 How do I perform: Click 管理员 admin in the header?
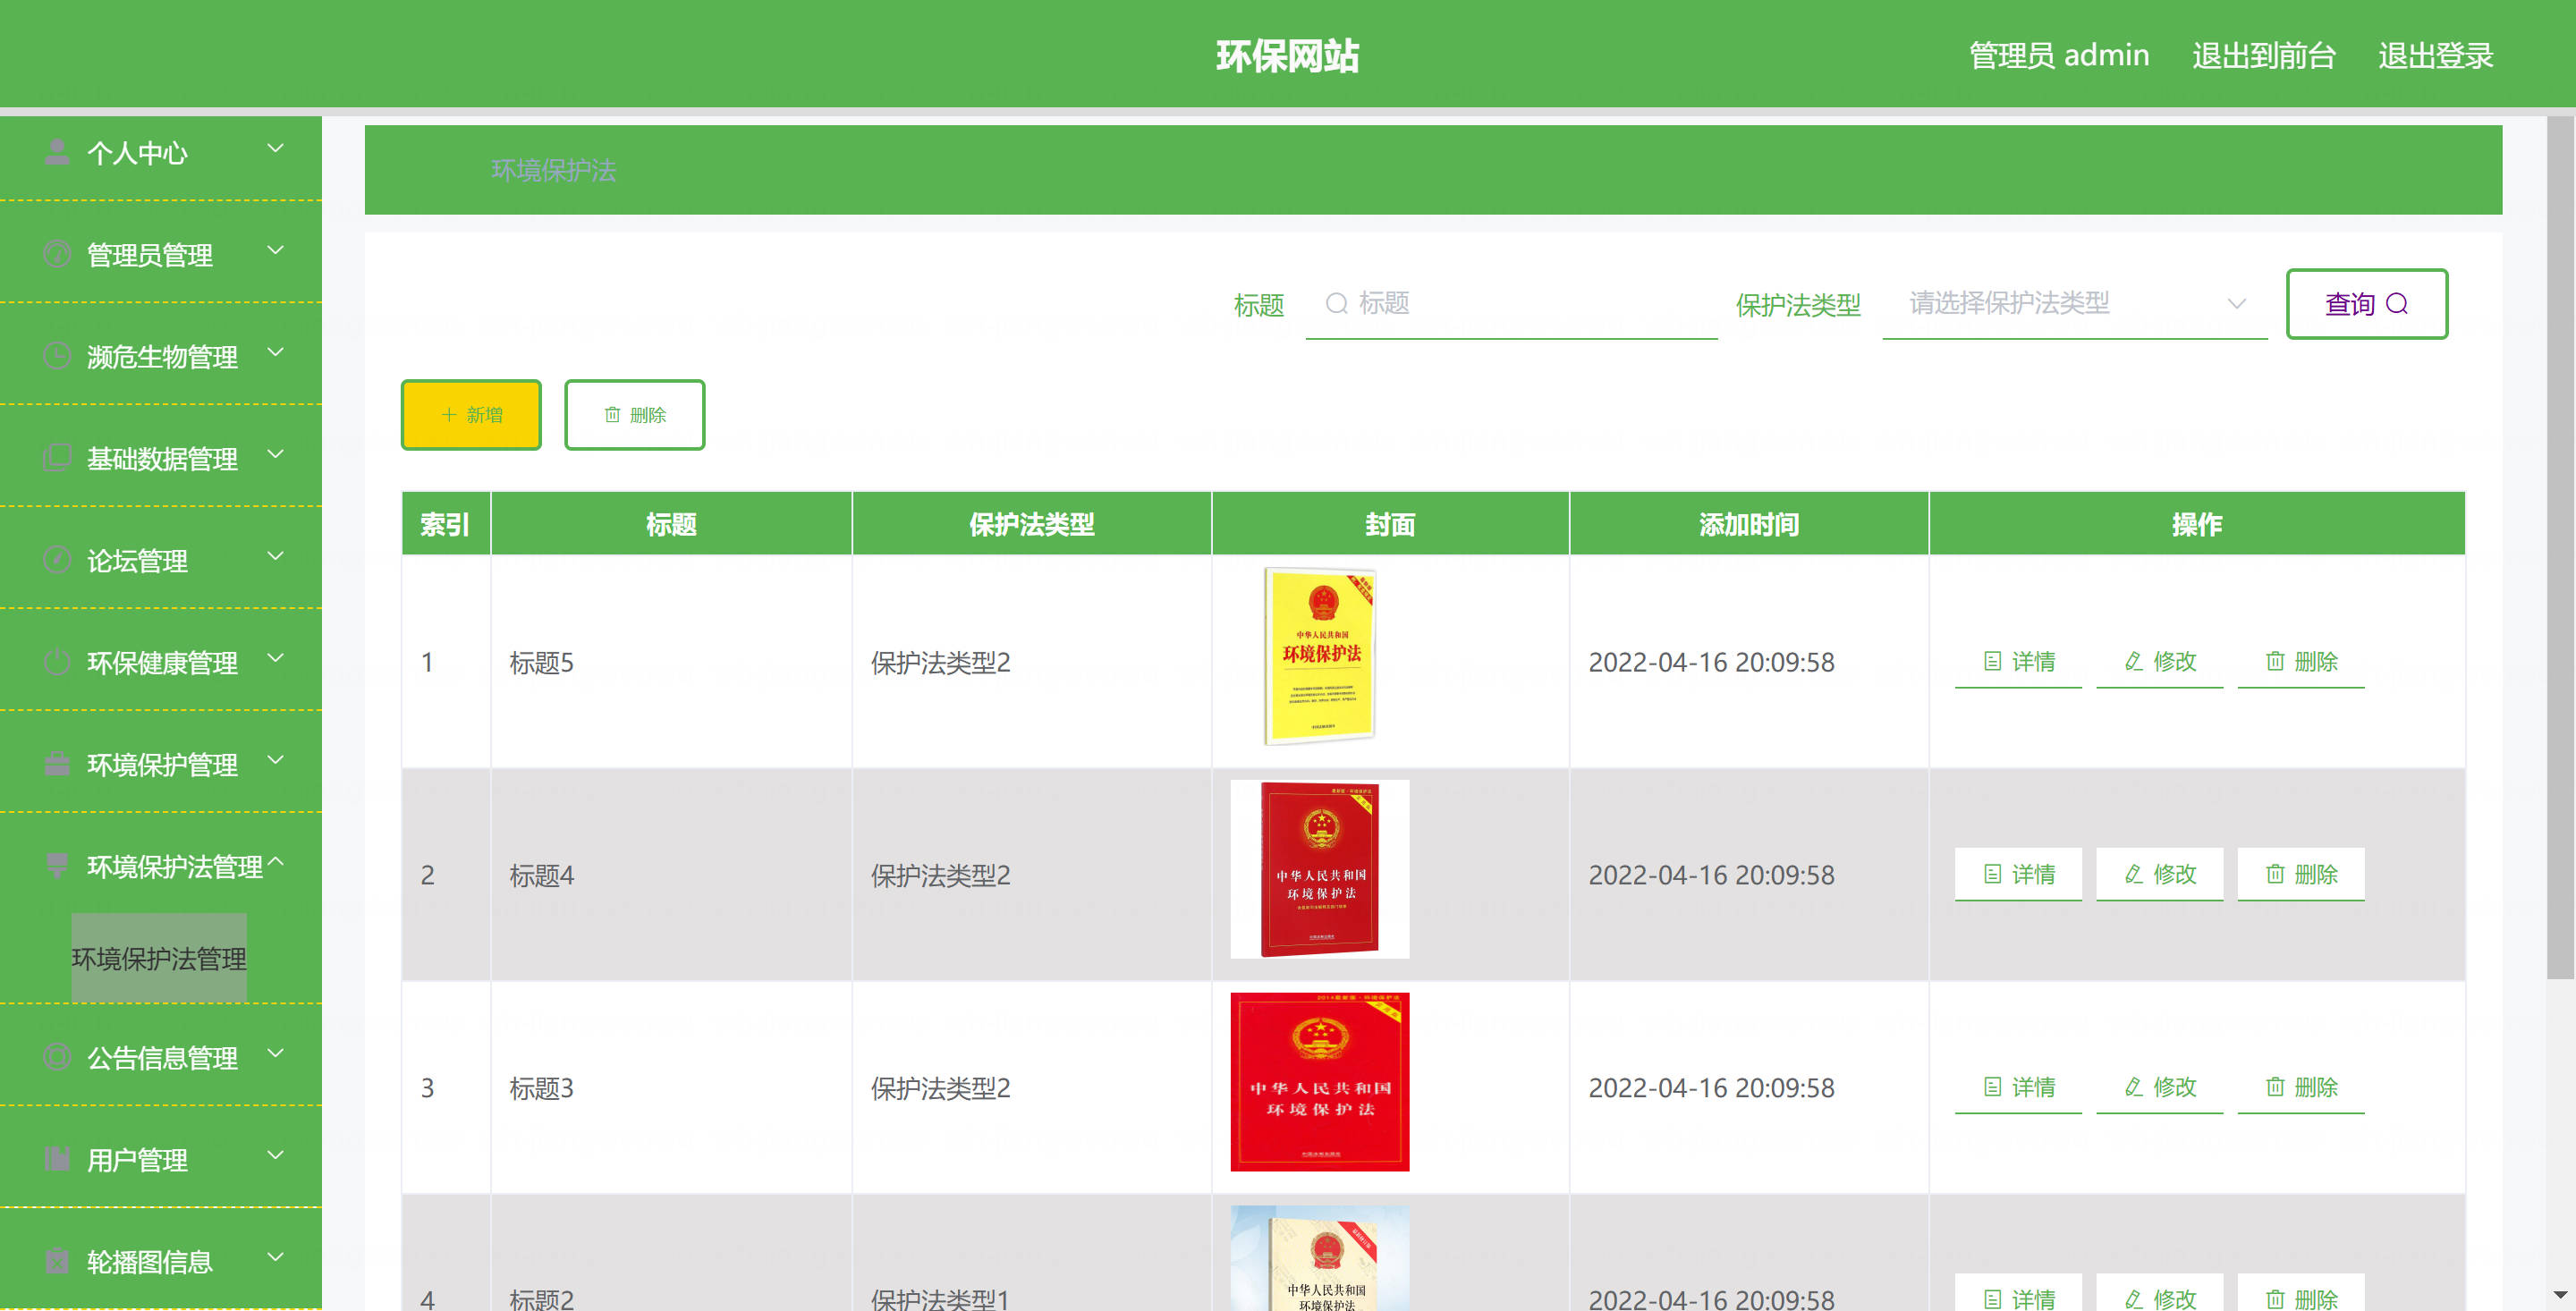pyautogui.click(x=2058, y=55)
